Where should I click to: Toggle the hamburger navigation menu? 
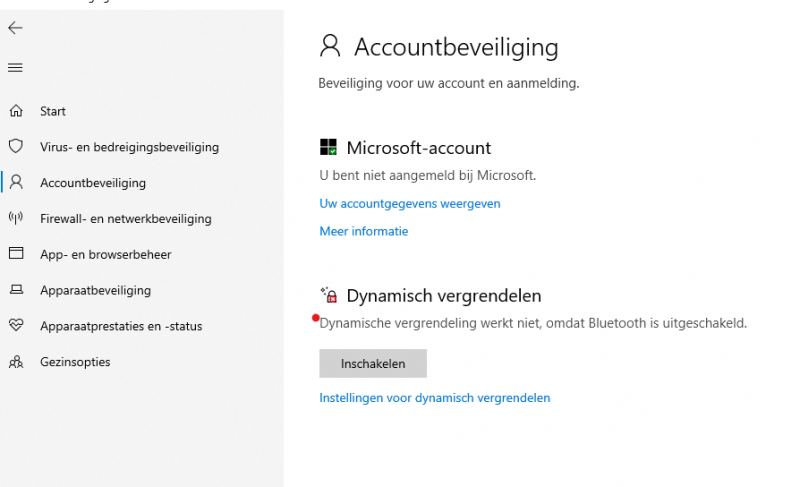pos(15,67)
